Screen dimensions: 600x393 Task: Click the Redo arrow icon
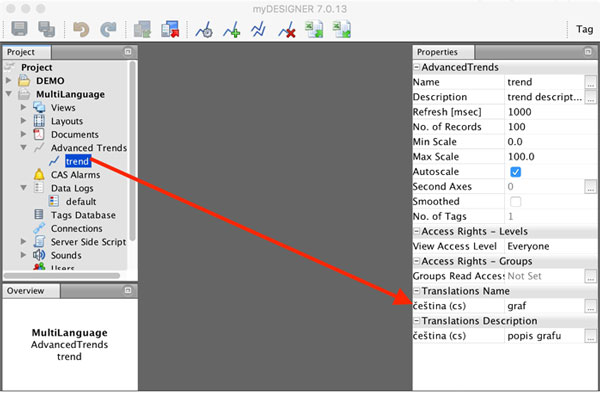(x=108, y=29)
